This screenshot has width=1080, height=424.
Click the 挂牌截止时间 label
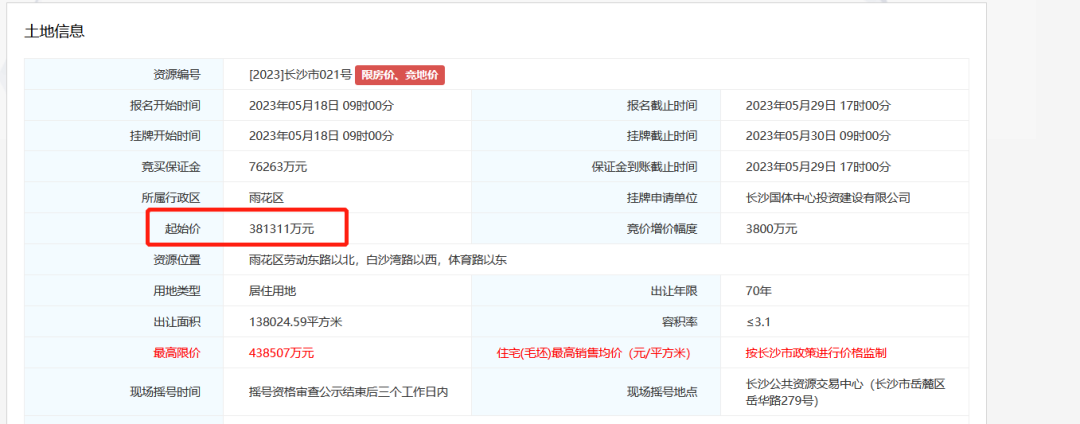[662, 136]
